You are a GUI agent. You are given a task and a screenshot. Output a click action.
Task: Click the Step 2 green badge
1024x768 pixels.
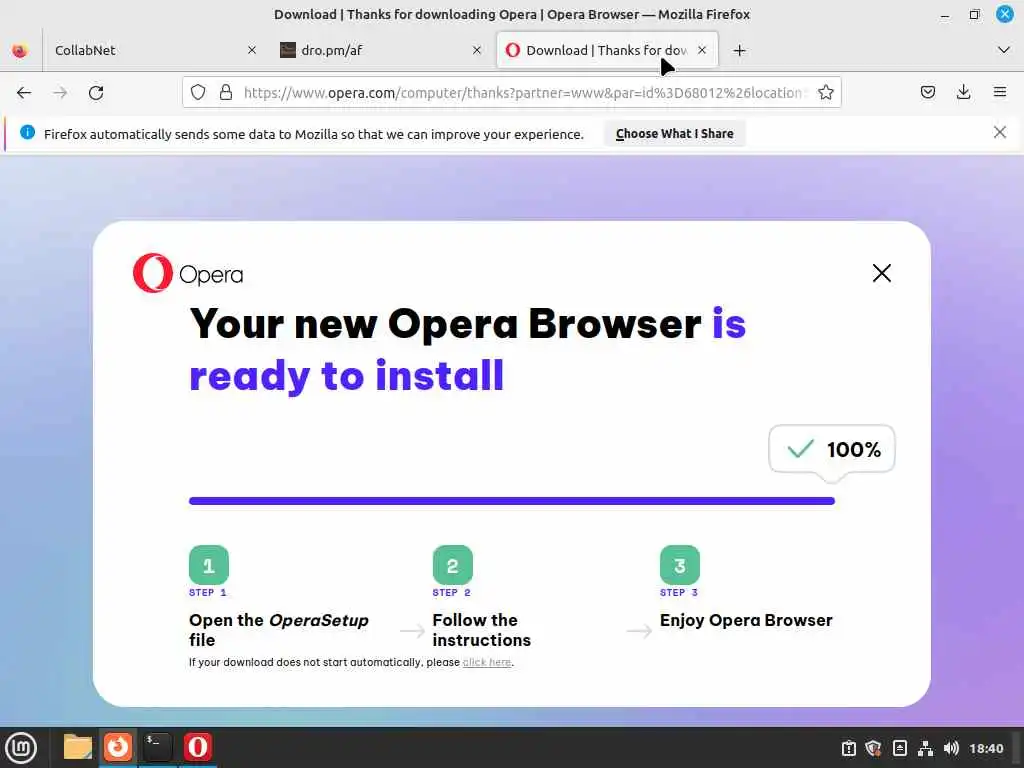[453, 565]
